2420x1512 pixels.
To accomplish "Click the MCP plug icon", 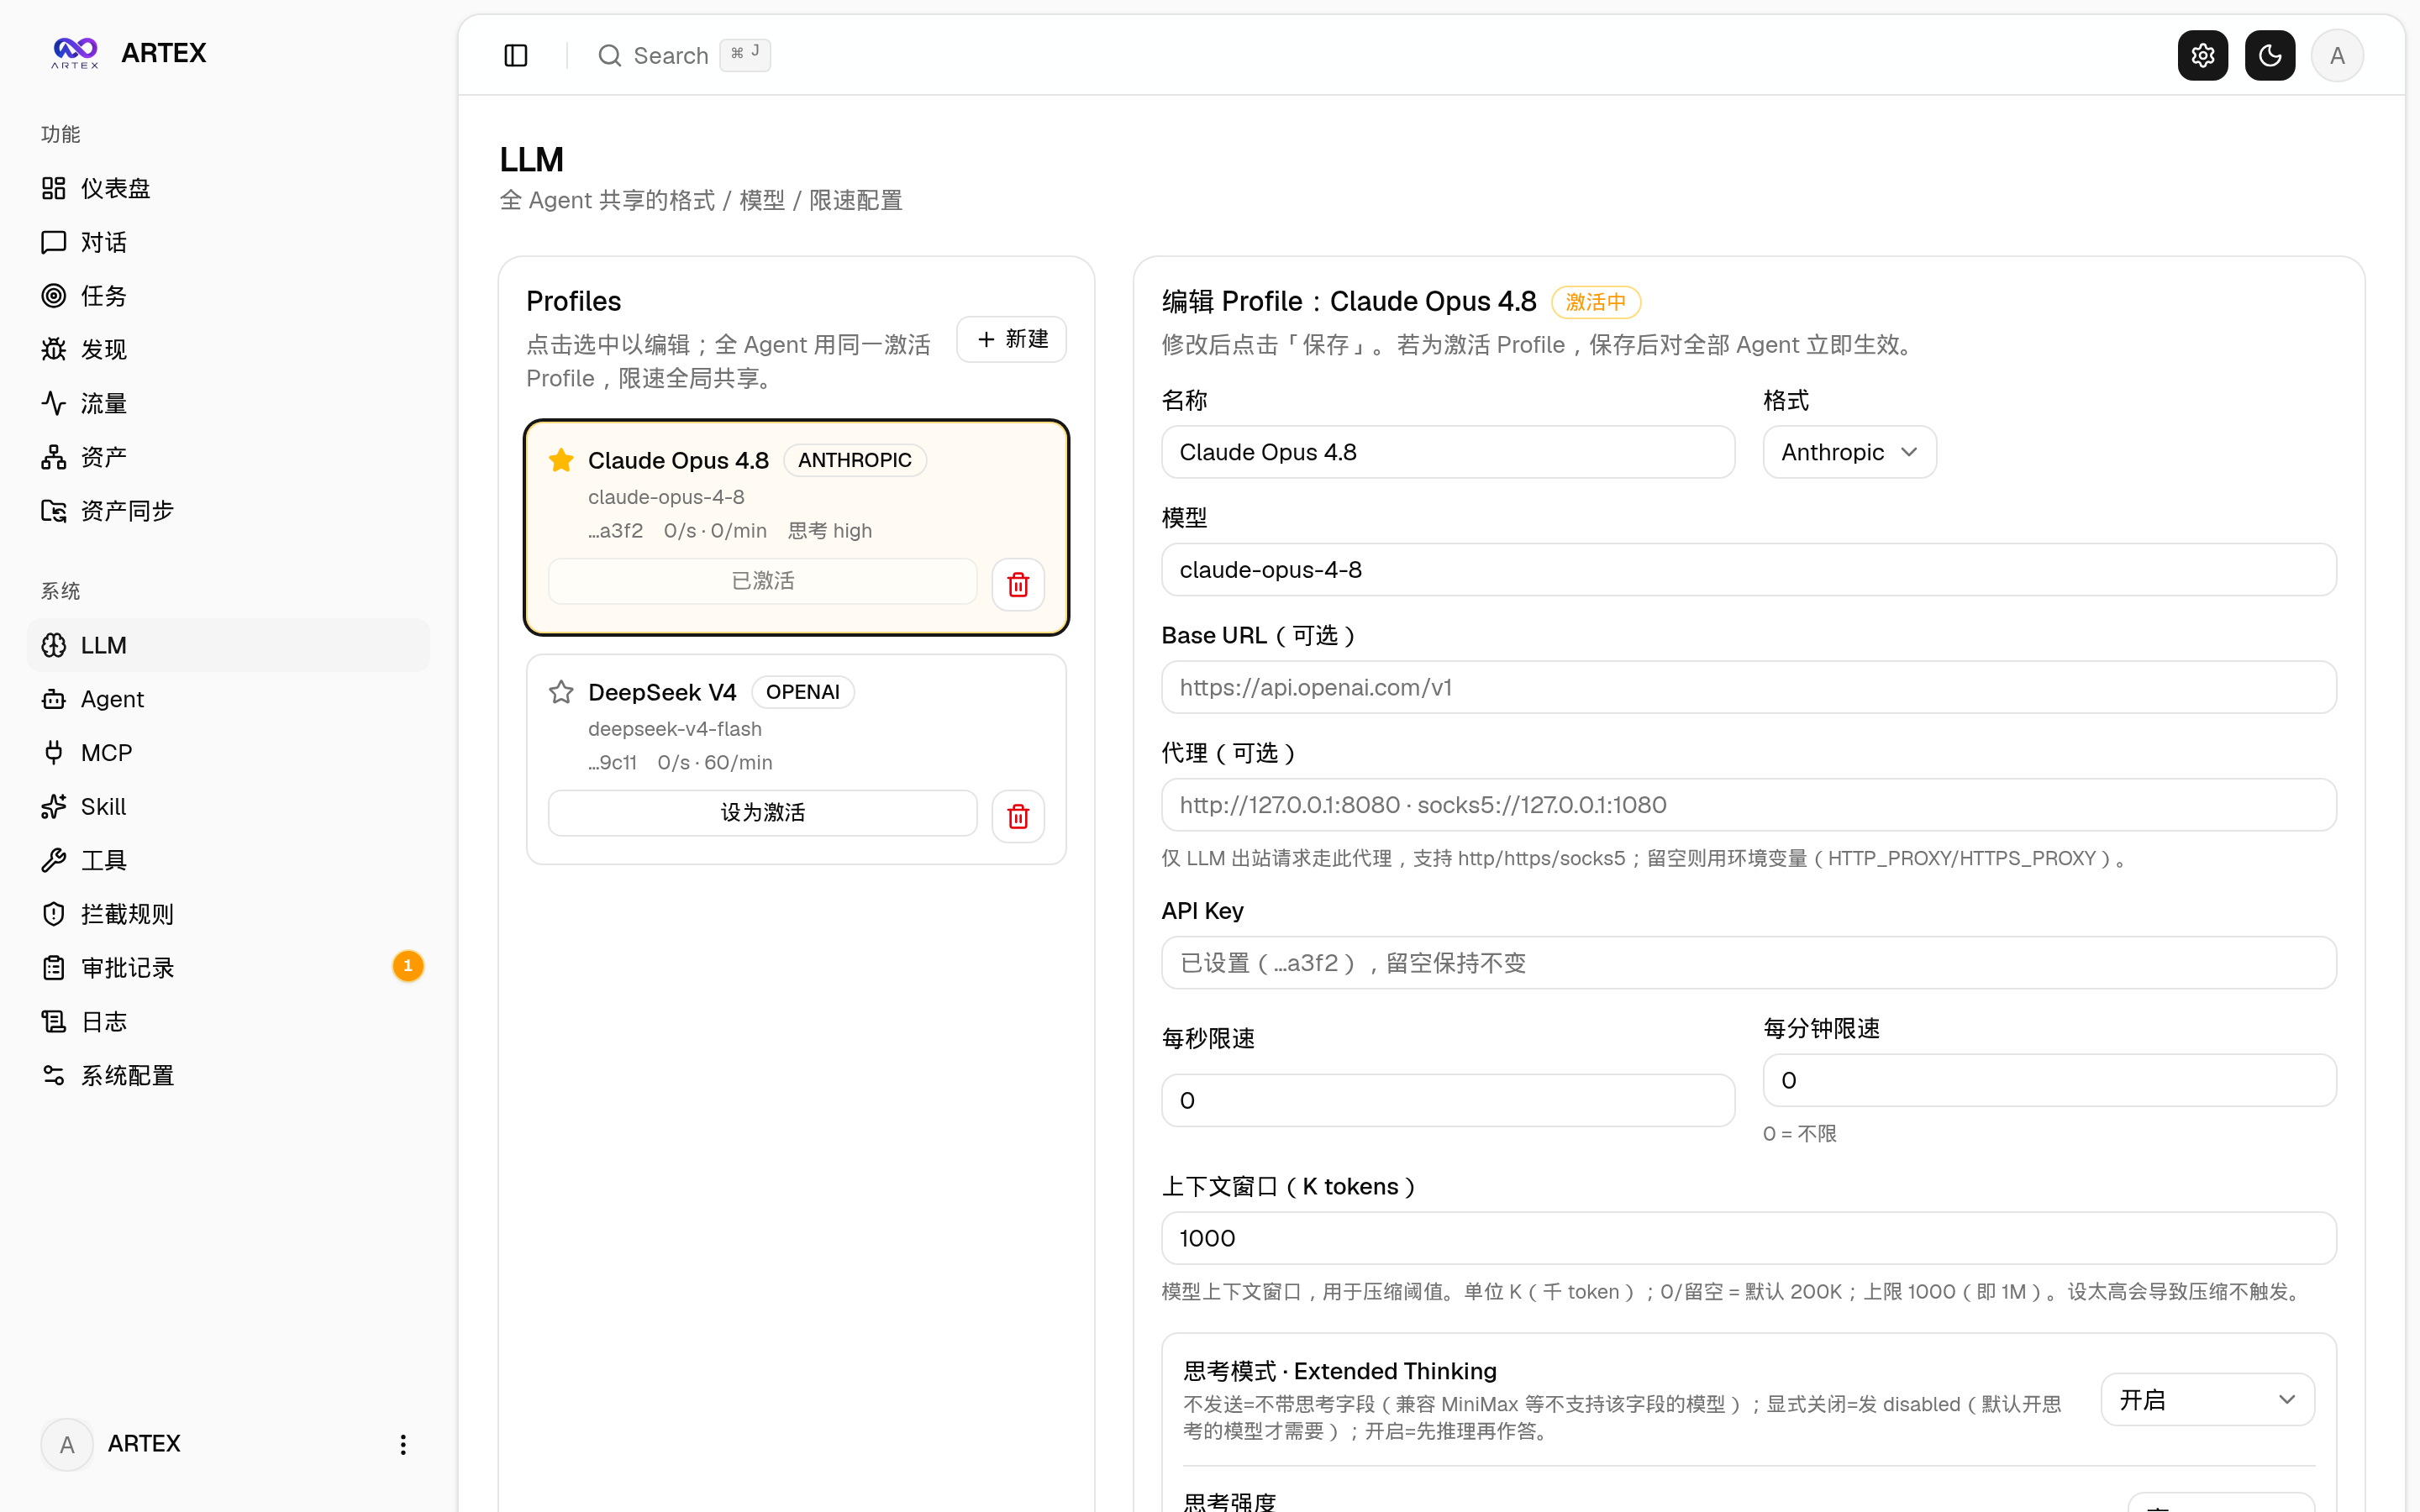I will point(54,753).
